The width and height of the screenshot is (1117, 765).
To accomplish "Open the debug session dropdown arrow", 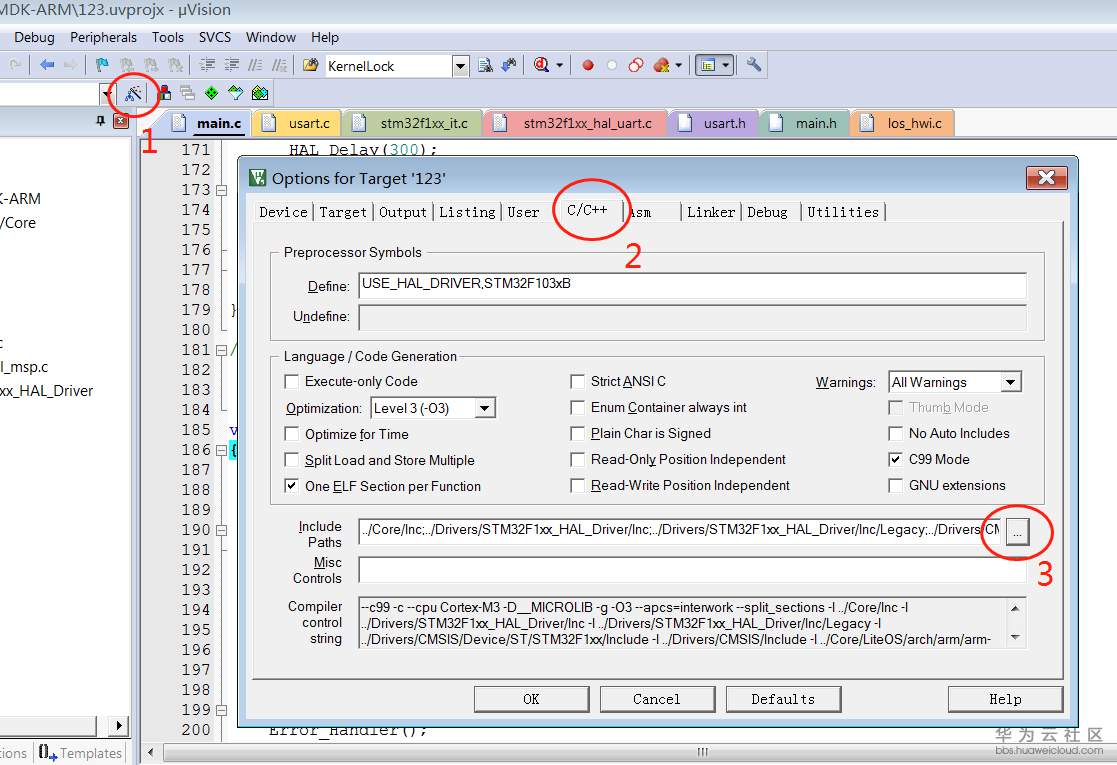I will click(560, 66).
